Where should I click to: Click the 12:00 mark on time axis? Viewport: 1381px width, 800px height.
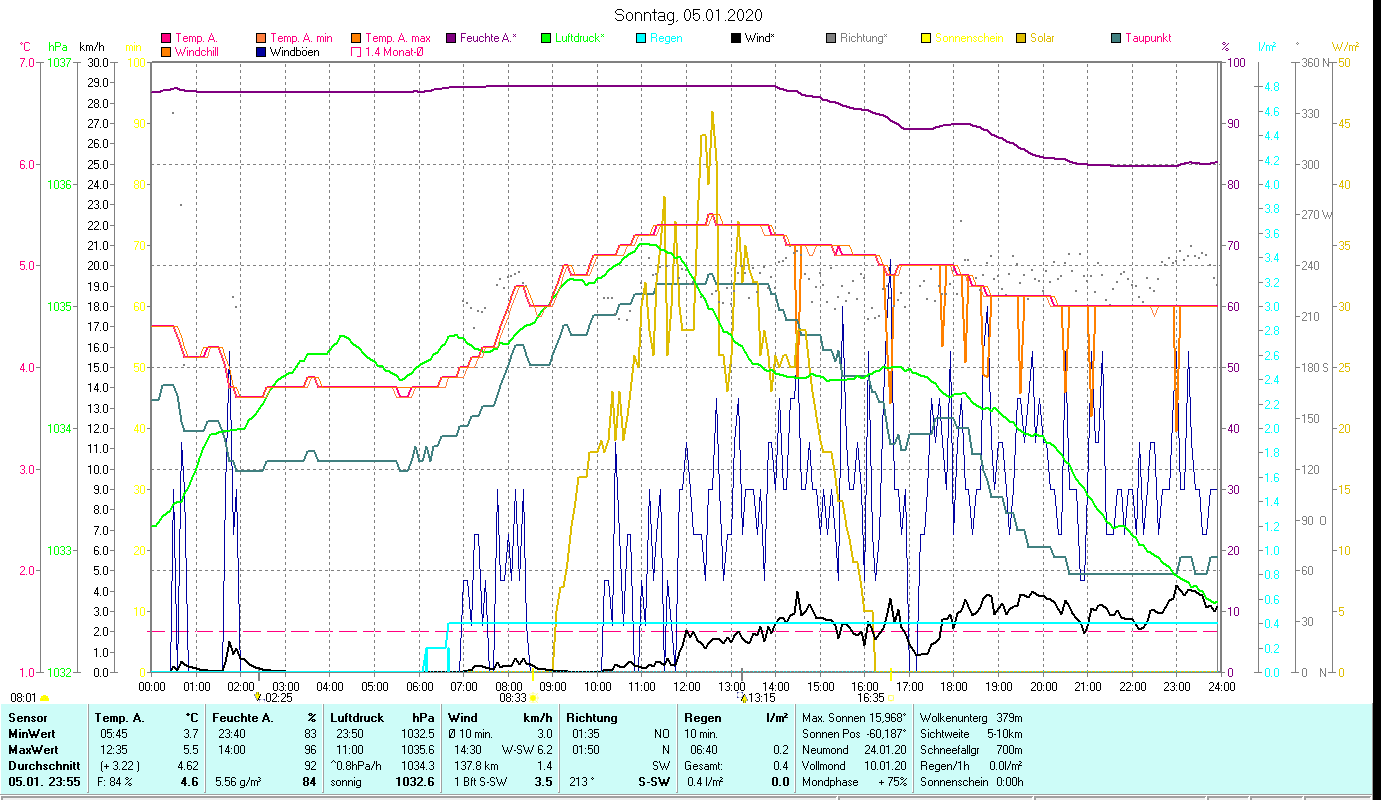pos(687,686)
